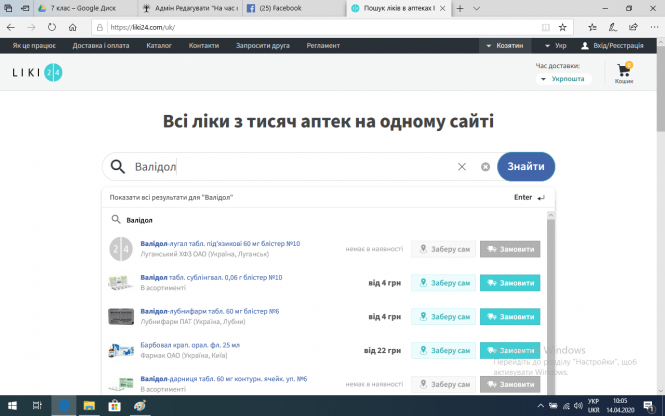665x416 pixels.
Task: Switch to Адмін Редагувати tab
Action: [190, 8]
